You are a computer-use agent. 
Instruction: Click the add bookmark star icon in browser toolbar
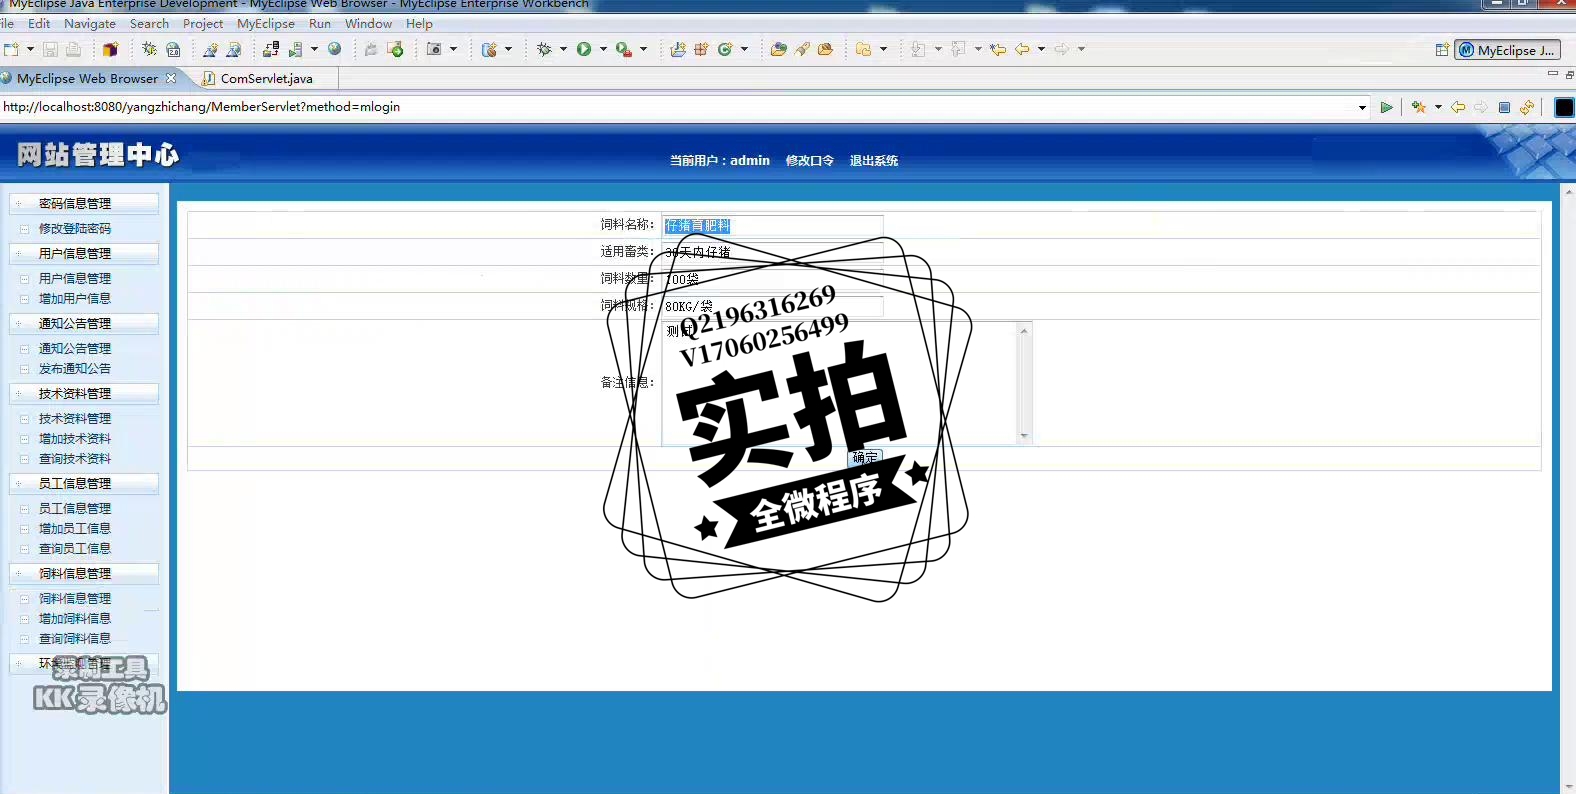pyautogui.click(x=1418, y=107)
